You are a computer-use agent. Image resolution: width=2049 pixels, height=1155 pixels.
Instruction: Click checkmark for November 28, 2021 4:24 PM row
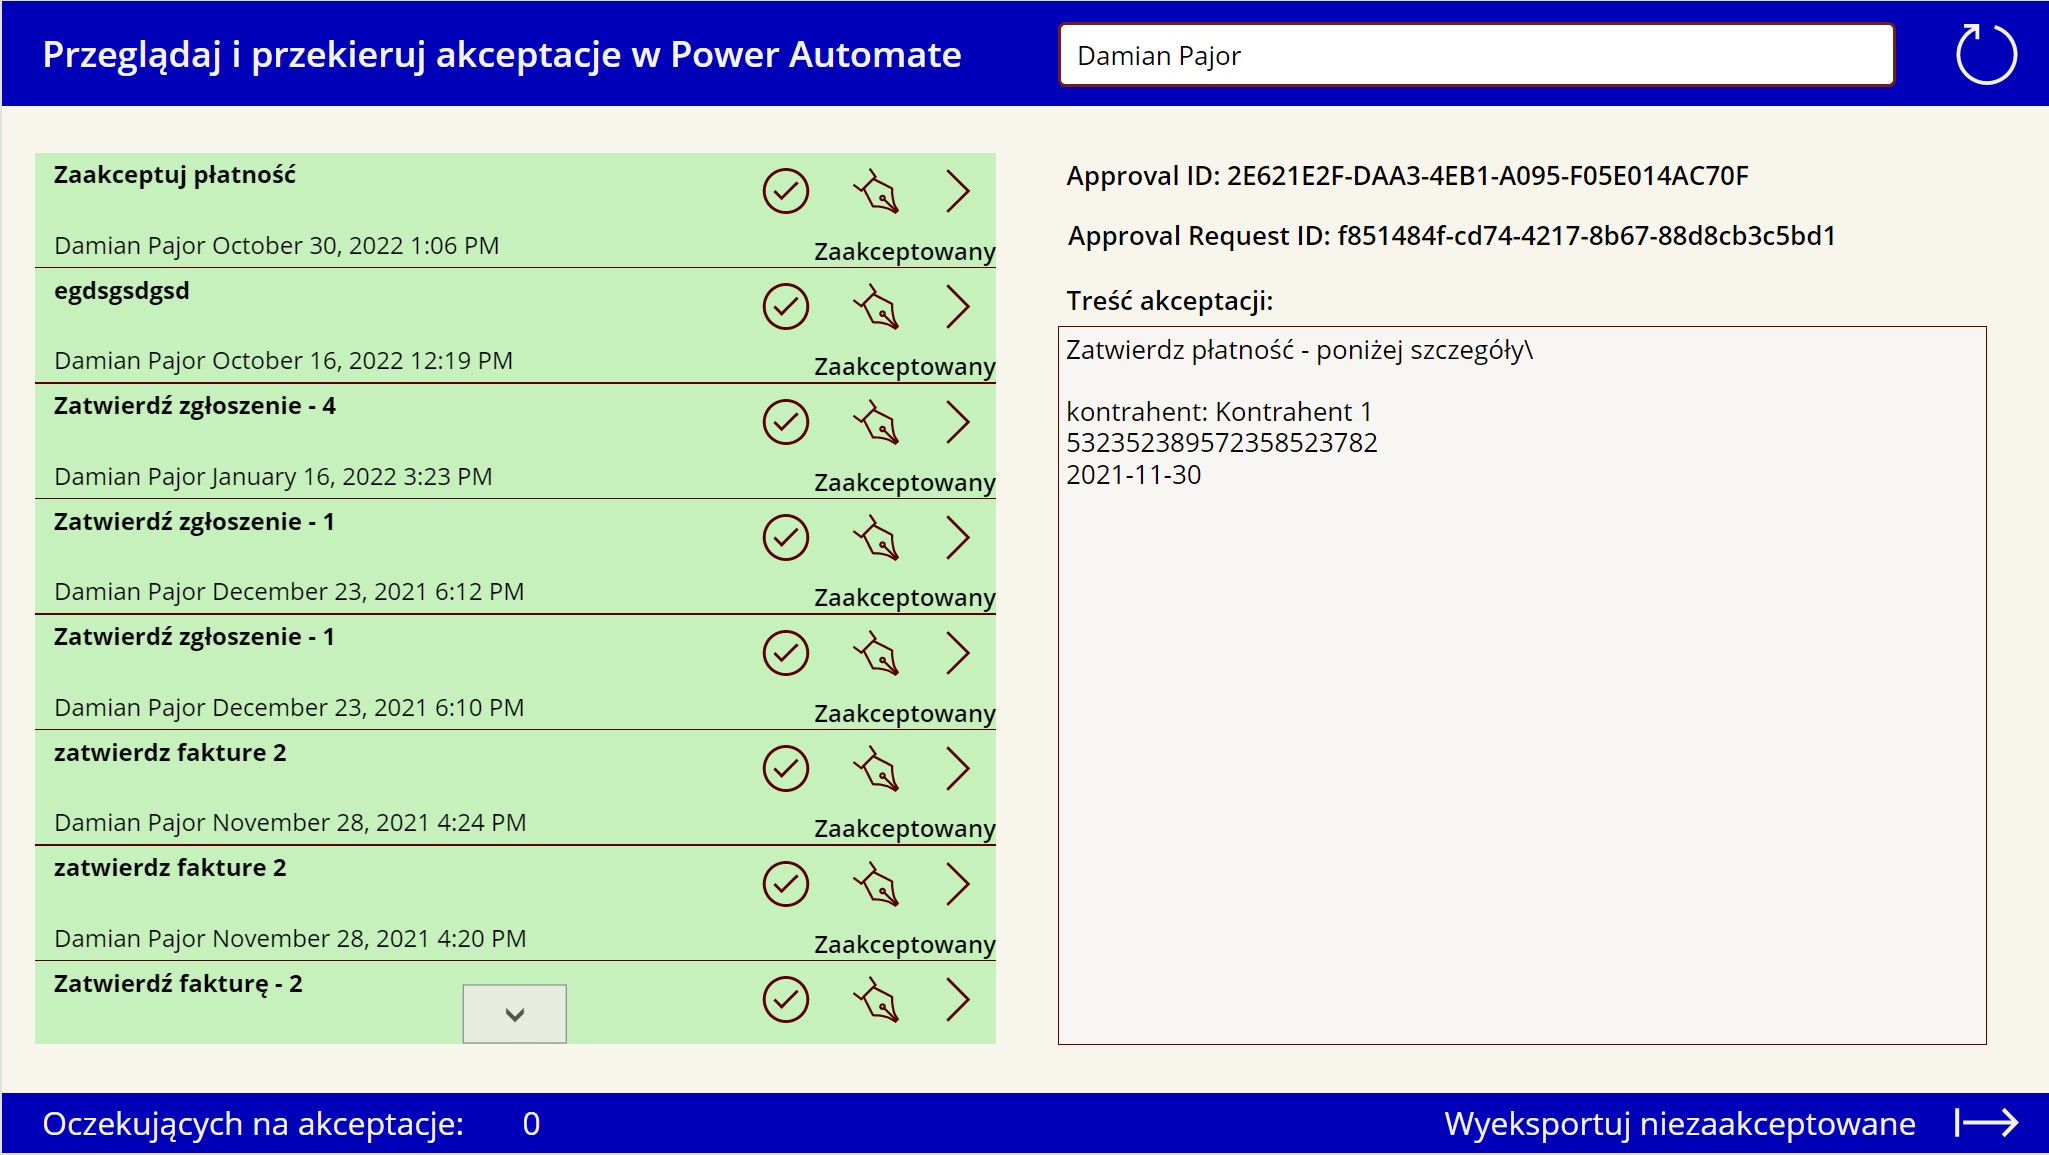pyautogui.click(x=786, y=768)
